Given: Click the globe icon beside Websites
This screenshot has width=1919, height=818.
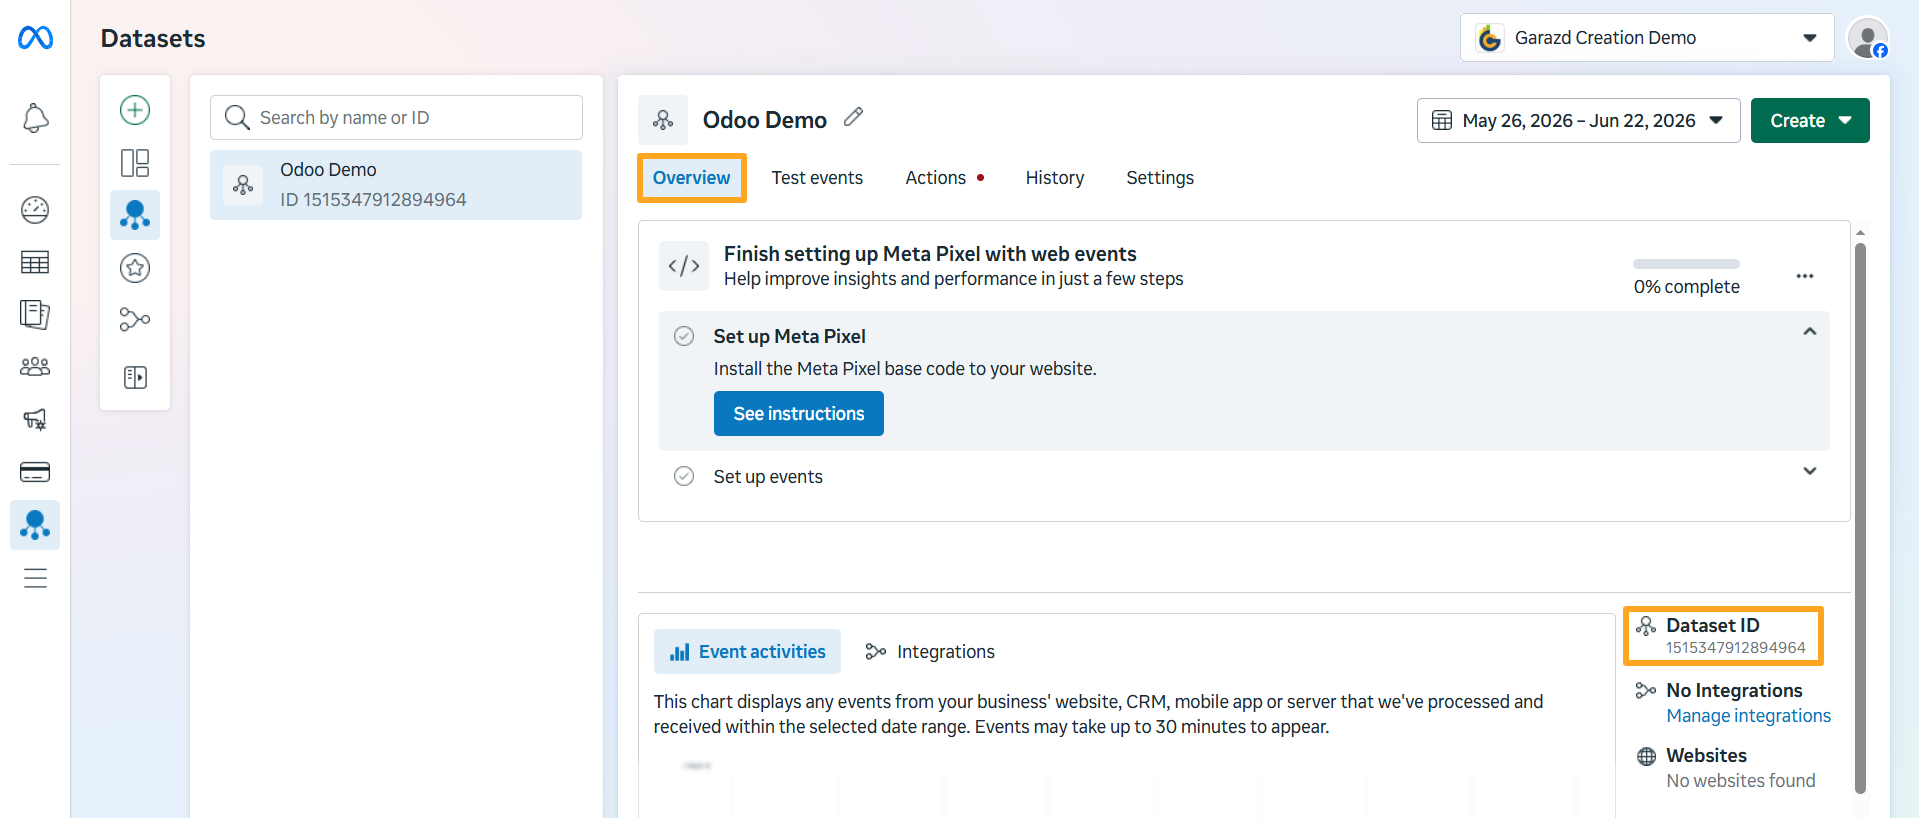Looking at the screenshot, I should [1646, 756].
